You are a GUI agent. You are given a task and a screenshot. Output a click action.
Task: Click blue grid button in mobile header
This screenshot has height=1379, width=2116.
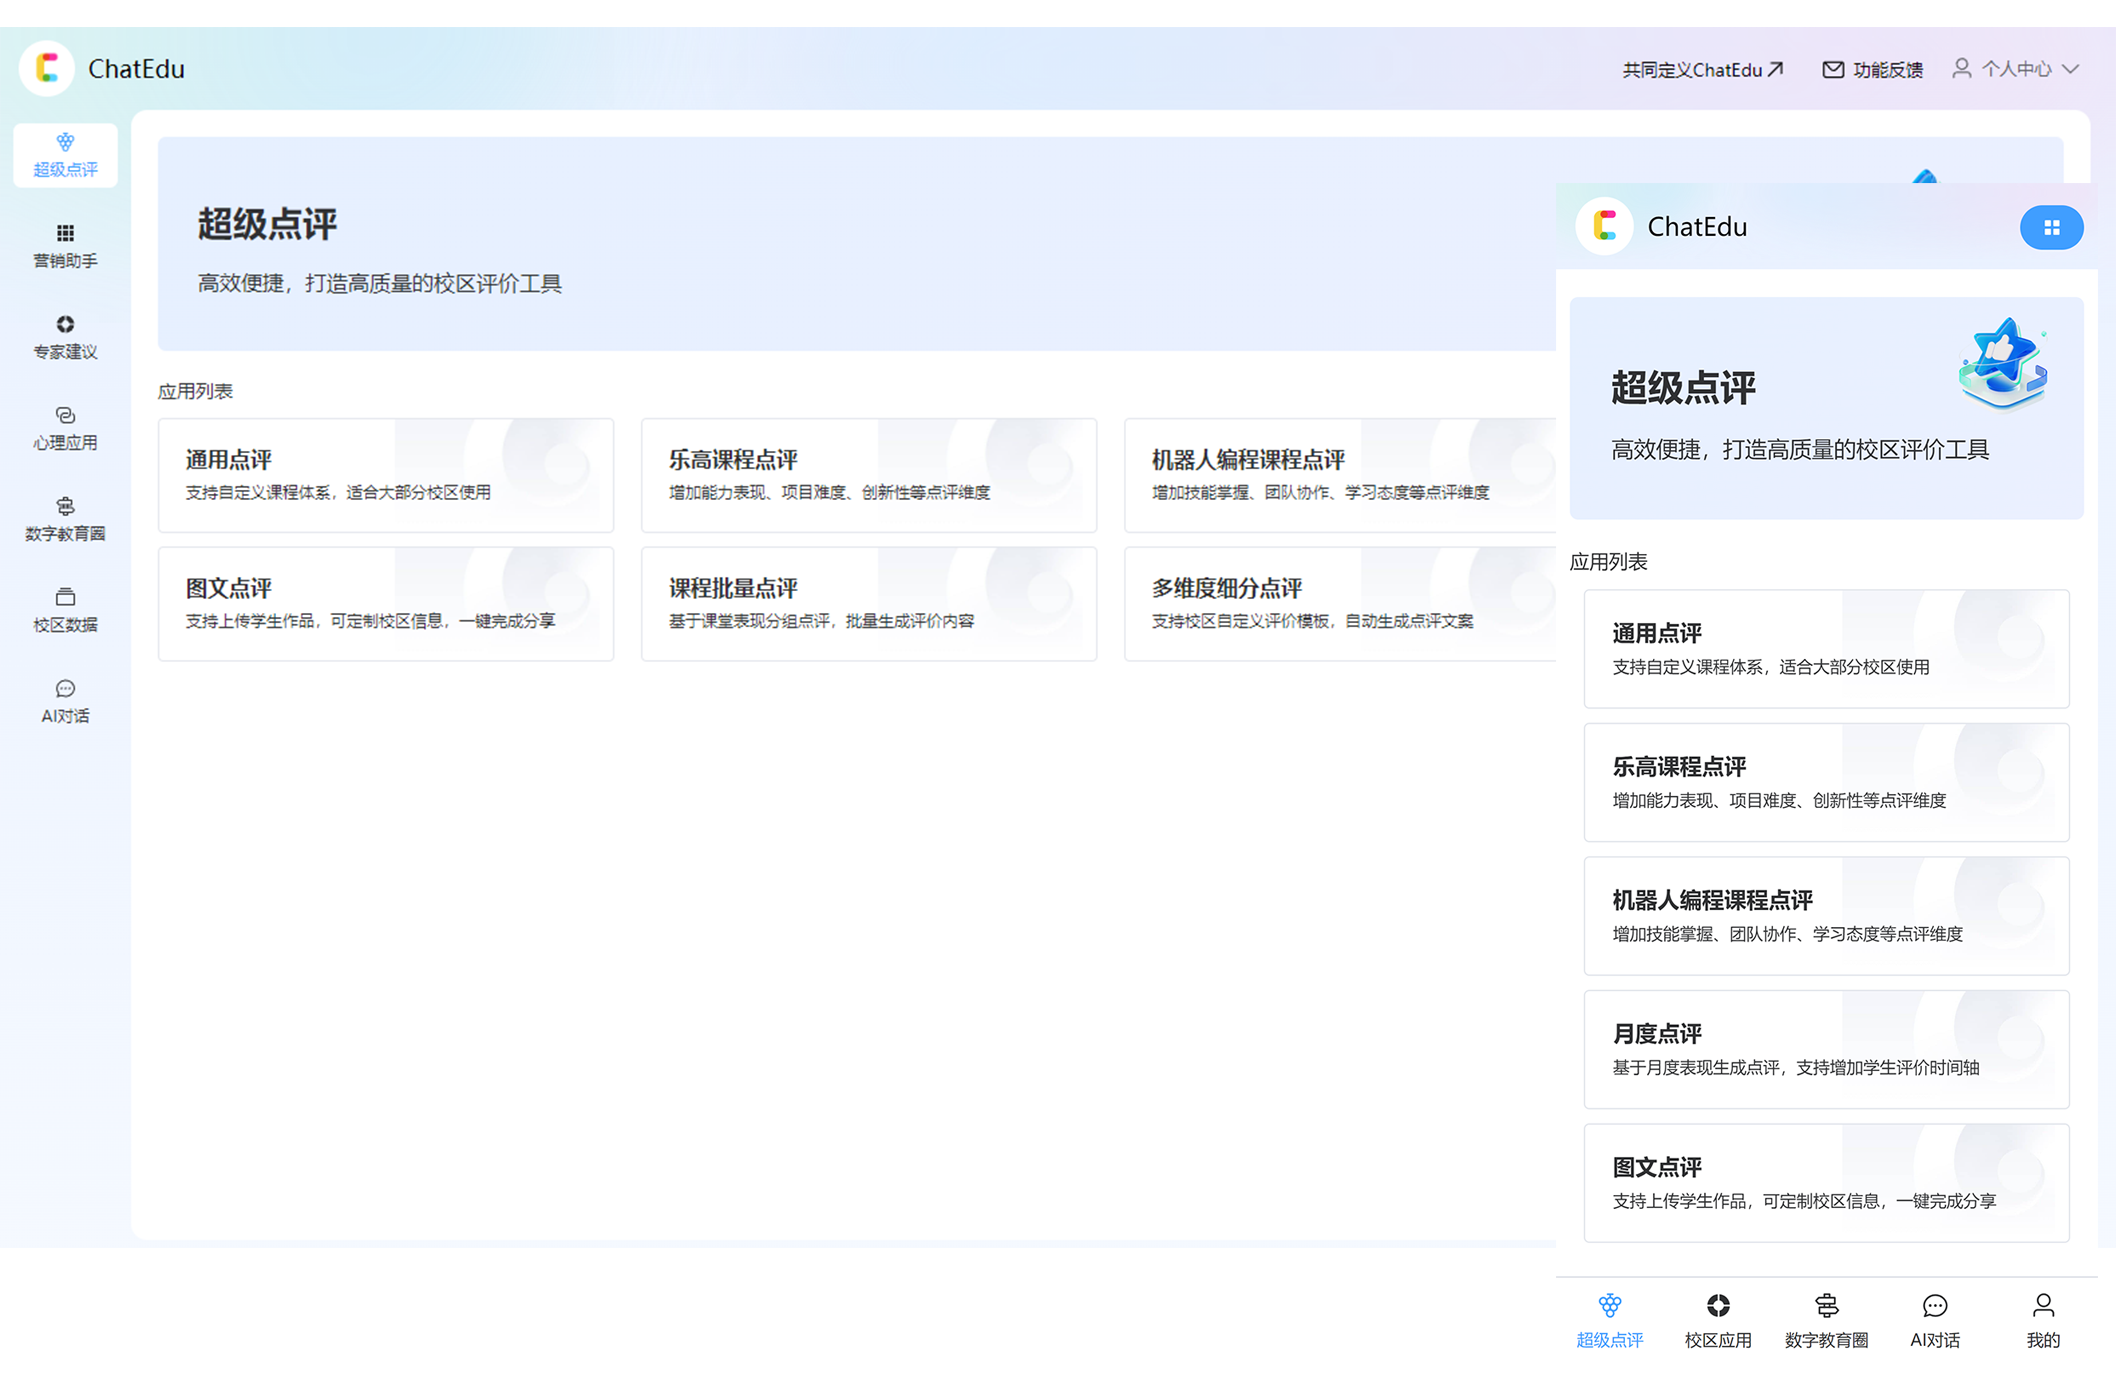(2050, 227)
